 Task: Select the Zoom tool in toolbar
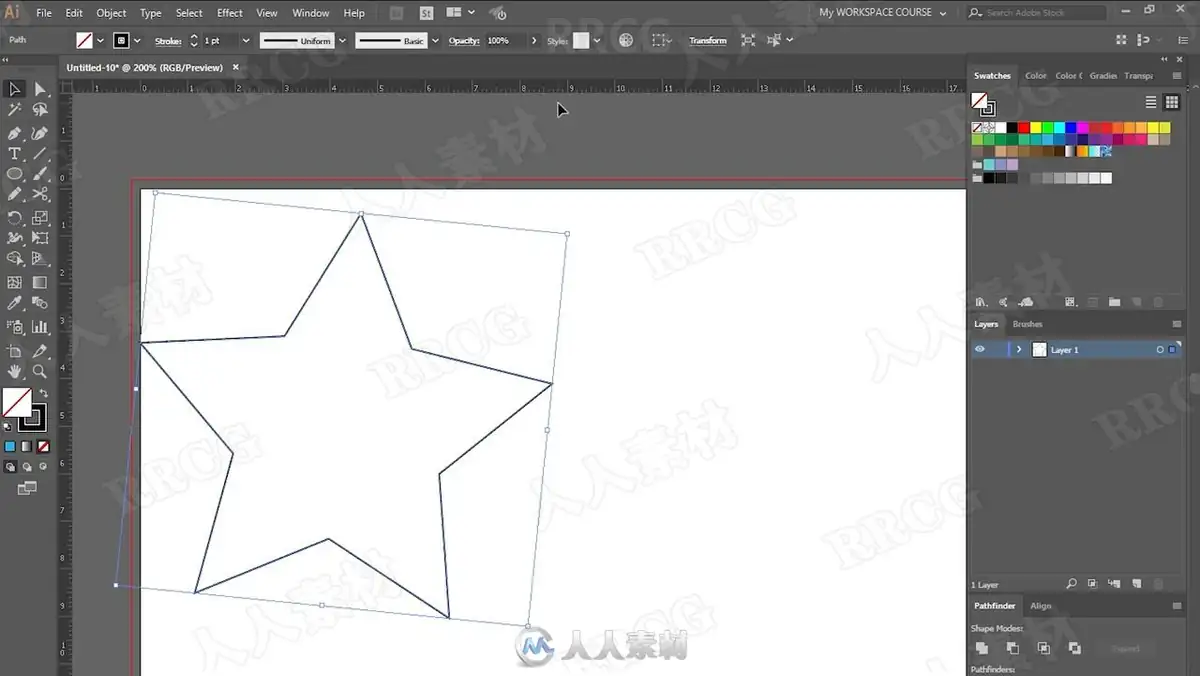point(40,371)
